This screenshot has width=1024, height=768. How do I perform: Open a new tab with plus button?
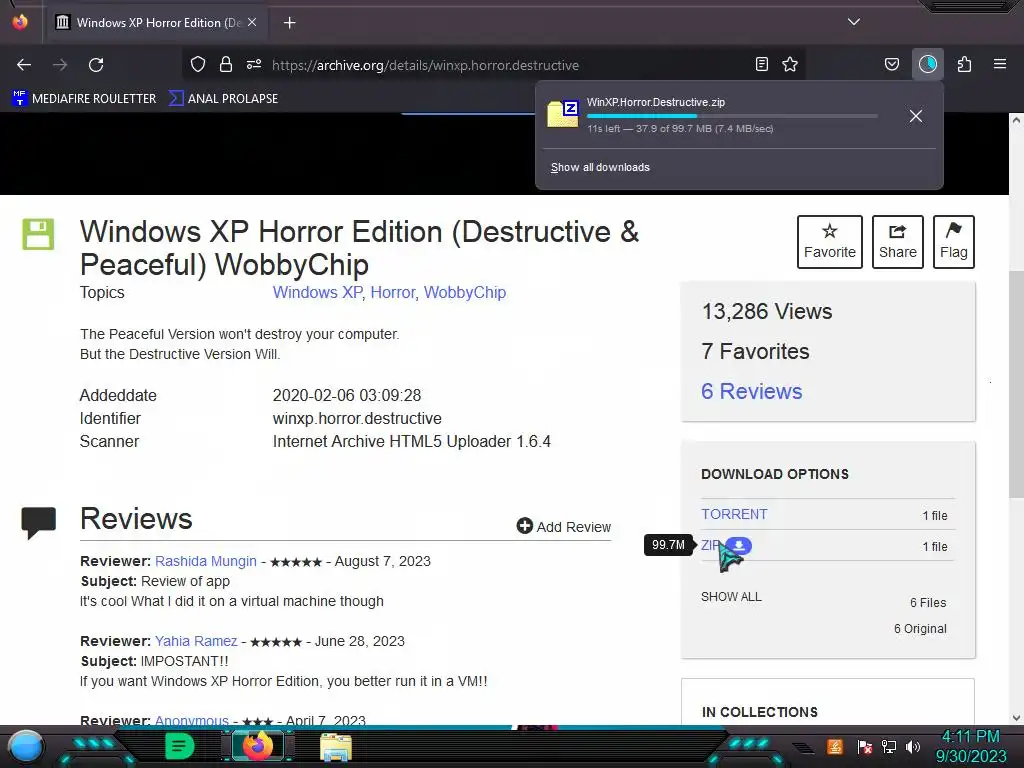289,23
